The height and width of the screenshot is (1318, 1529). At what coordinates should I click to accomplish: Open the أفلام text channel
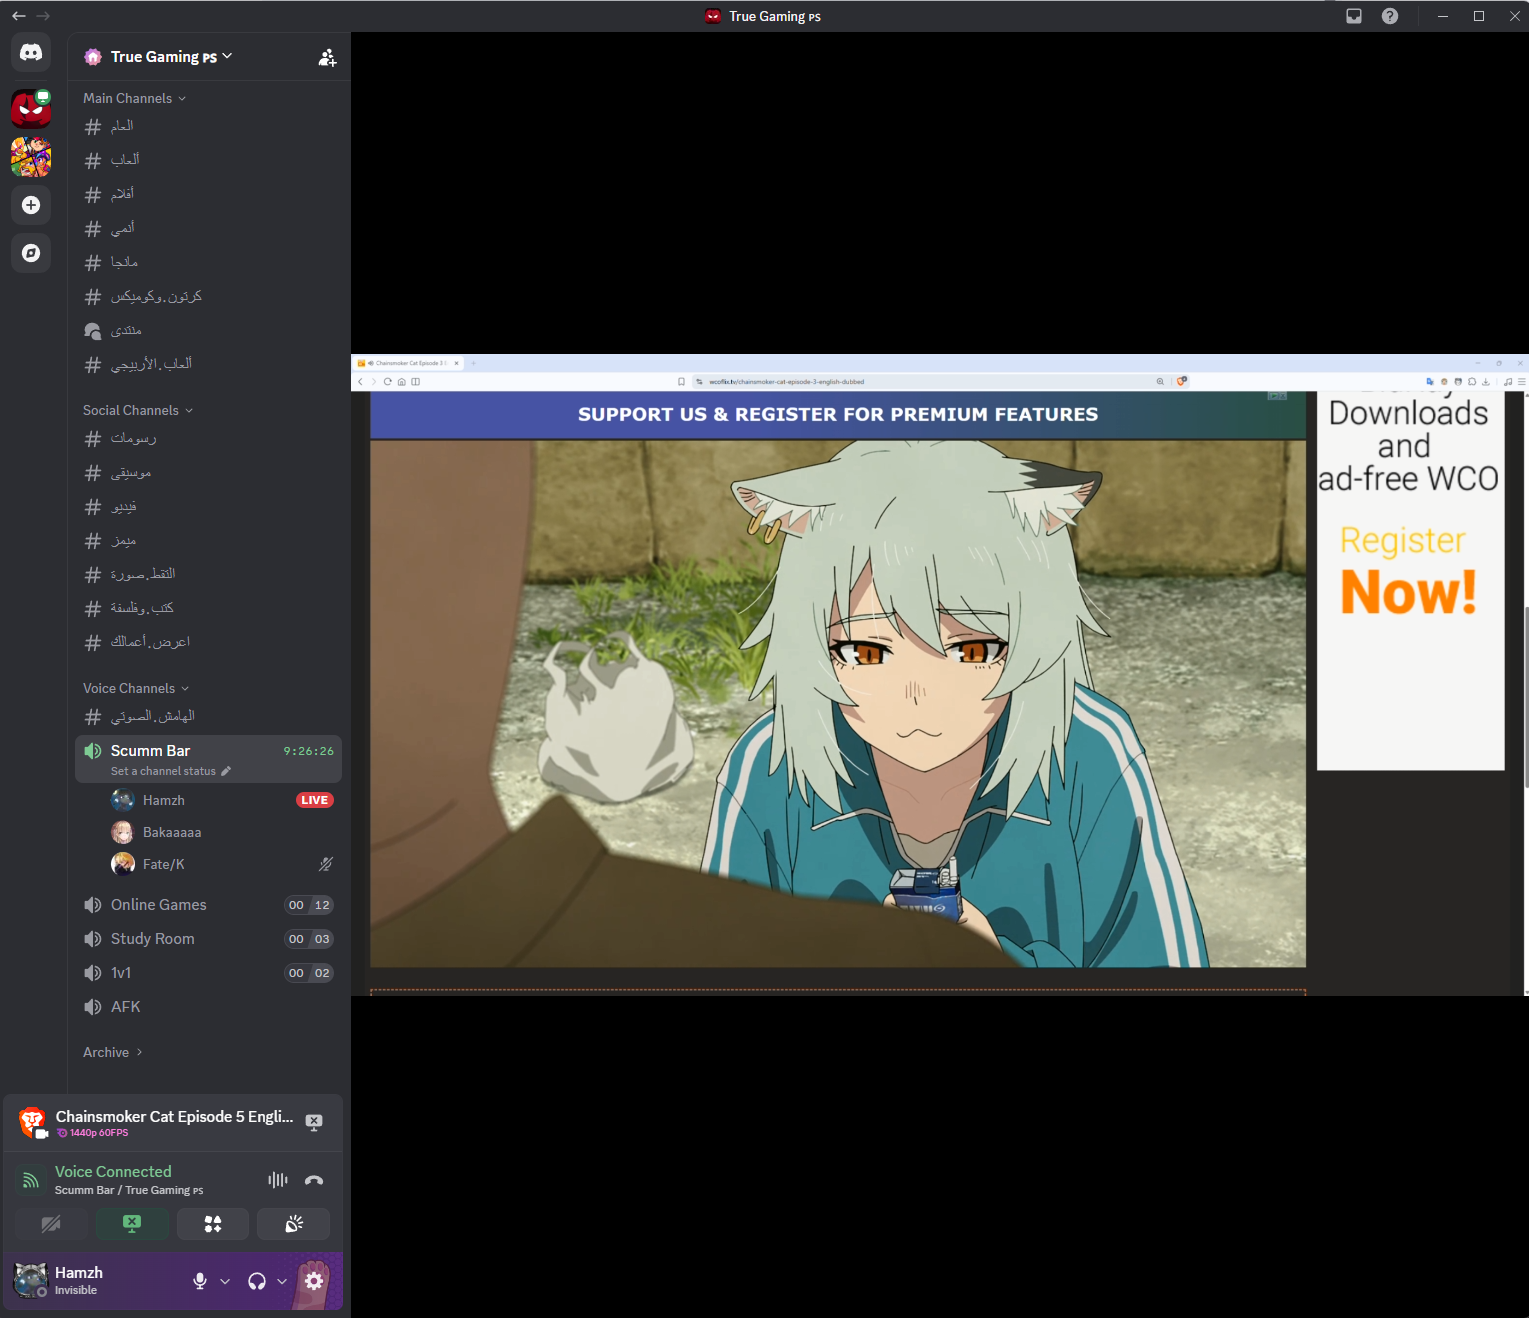click(208, 194)
